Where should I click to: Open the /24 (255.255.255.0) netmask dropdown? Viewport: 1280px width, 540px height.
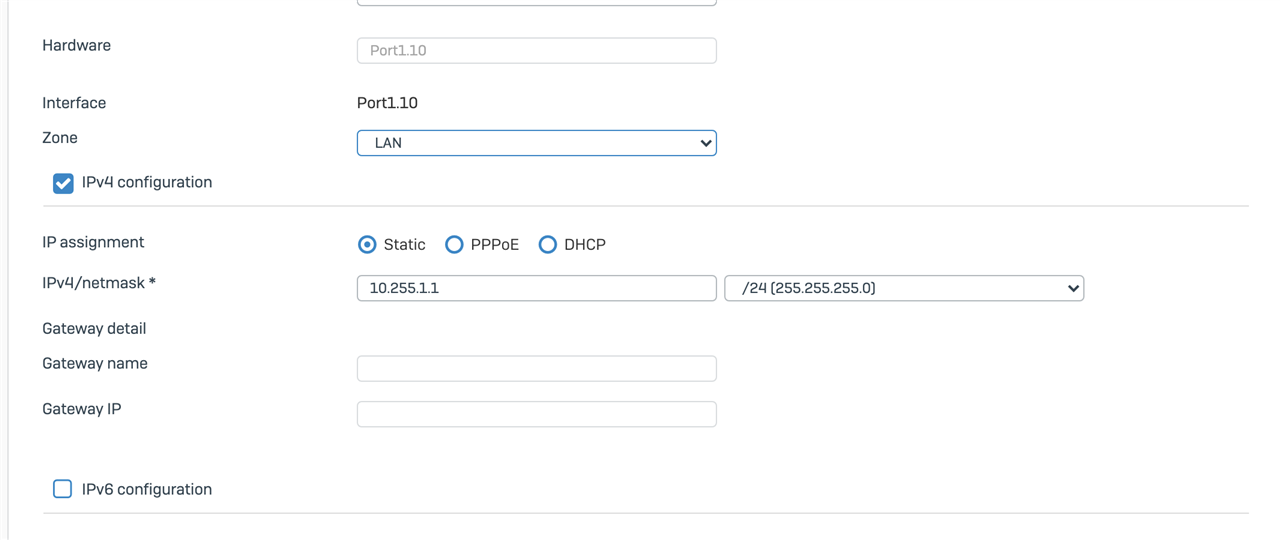pyautogui.click(x=904, y=288)
